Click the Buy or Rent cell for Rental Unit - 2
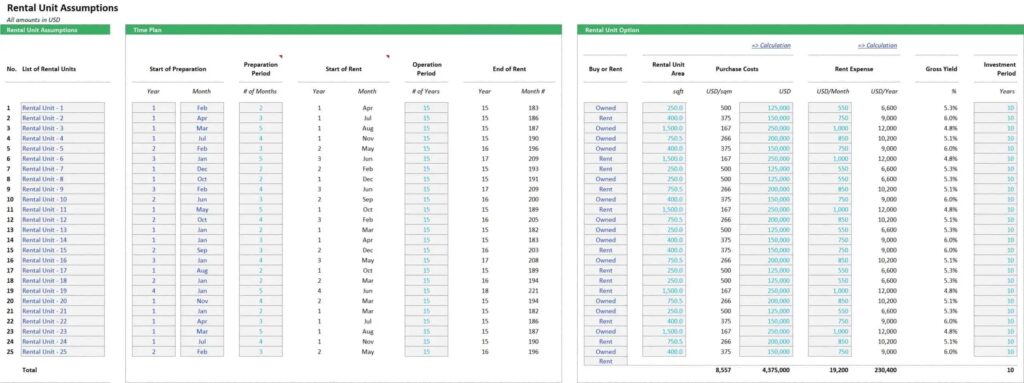The image size is (1024, 383). (605, 118)
